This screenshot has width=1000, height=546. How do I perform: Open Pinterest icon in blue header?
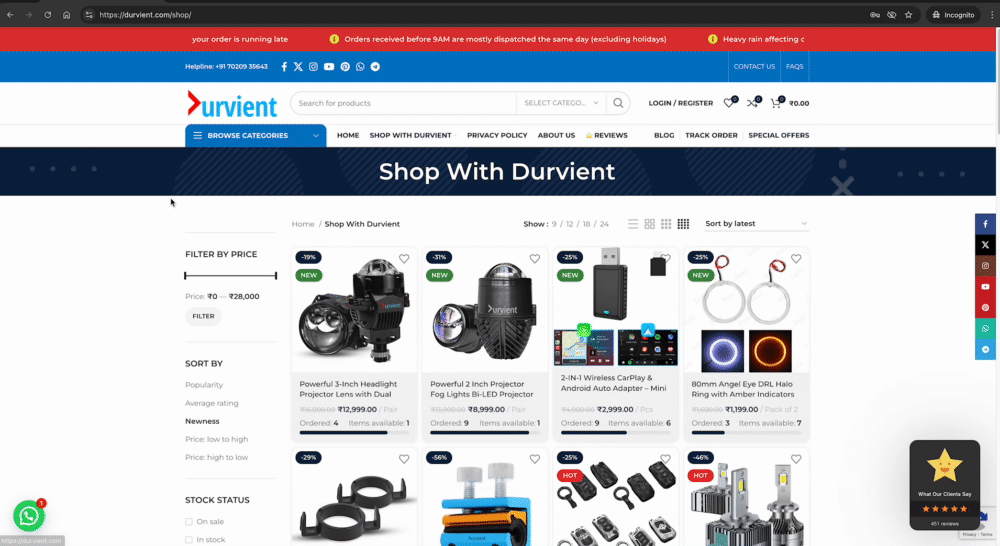[x=345, y=66]
